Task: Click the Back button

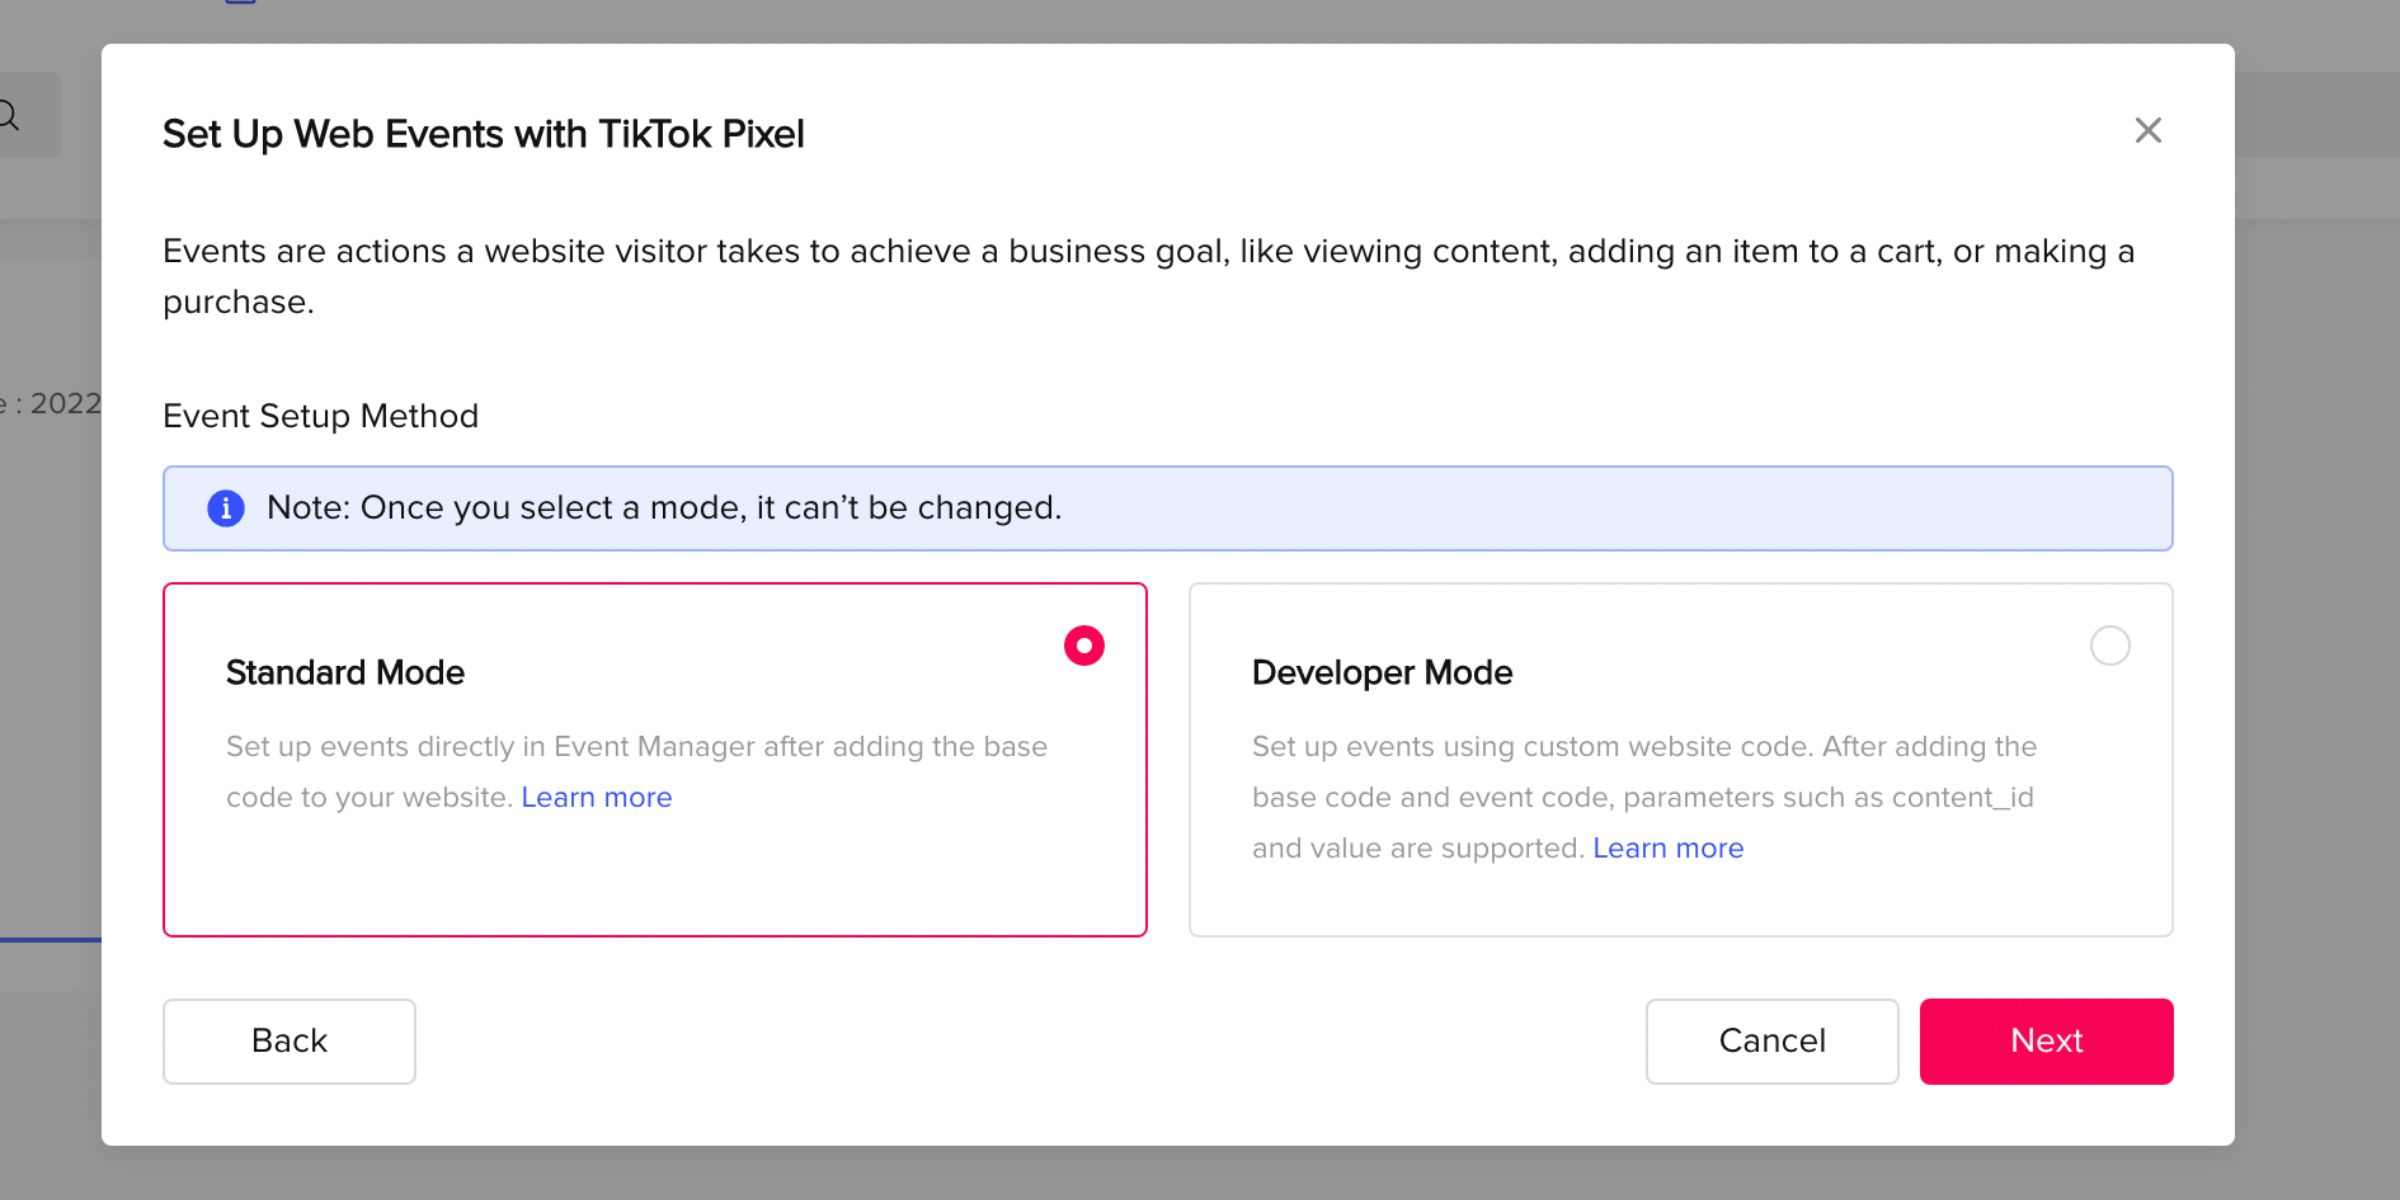Action: coord(289,1041)
